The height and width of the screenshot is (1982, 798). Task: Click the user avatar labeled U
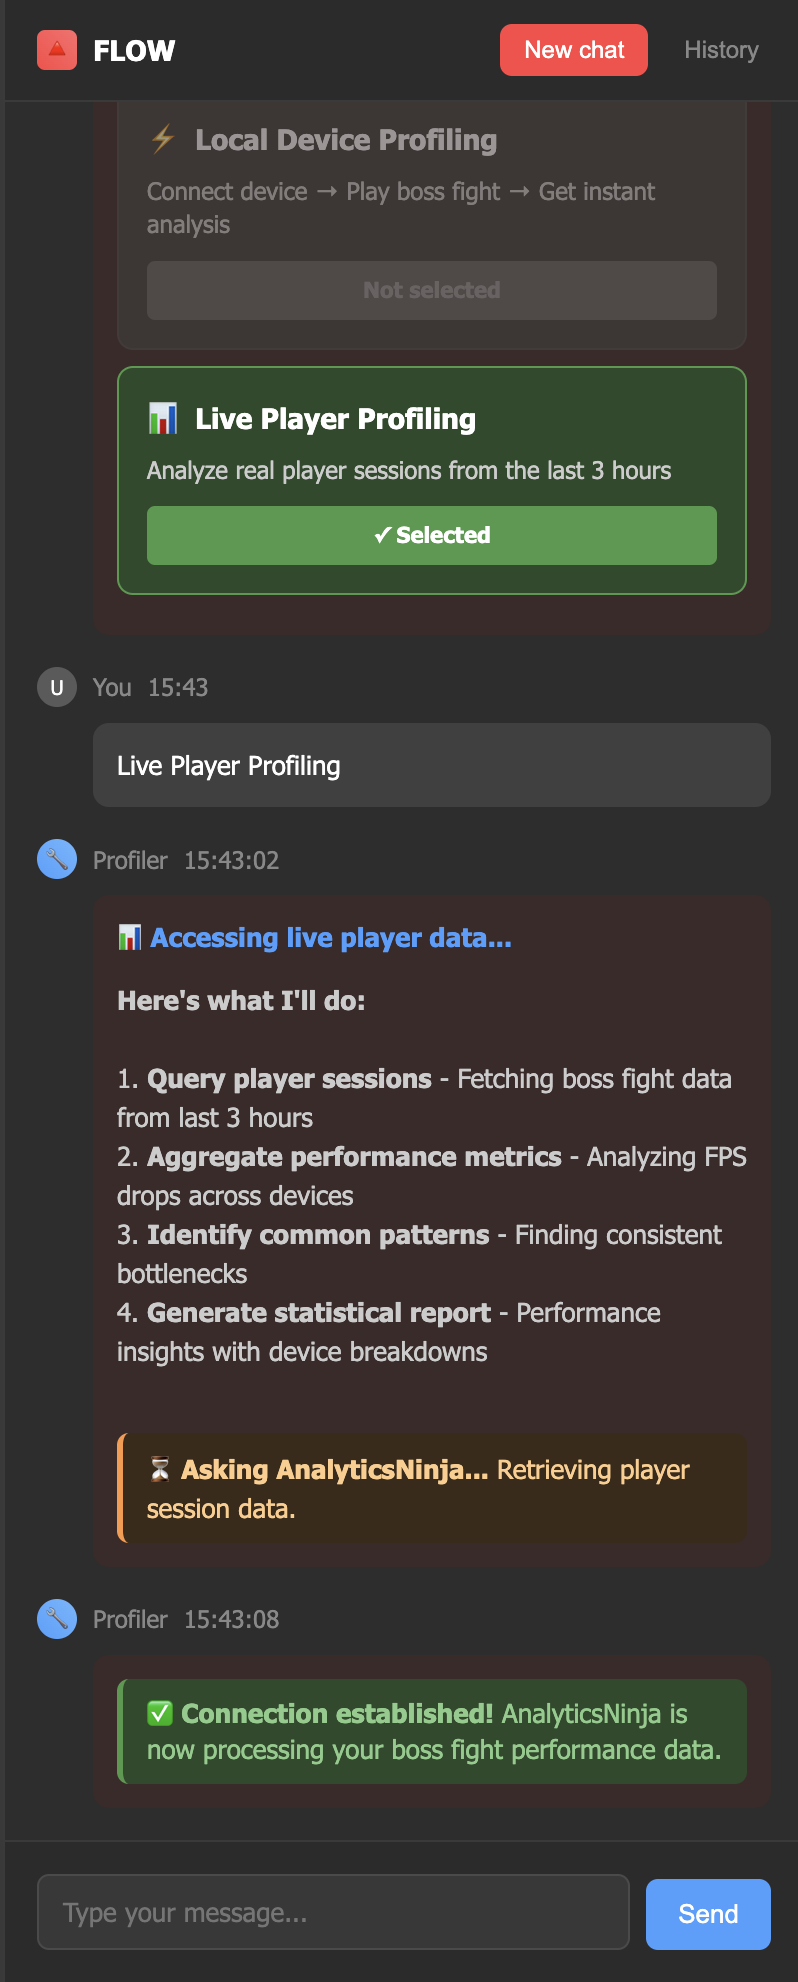point(57,687)
